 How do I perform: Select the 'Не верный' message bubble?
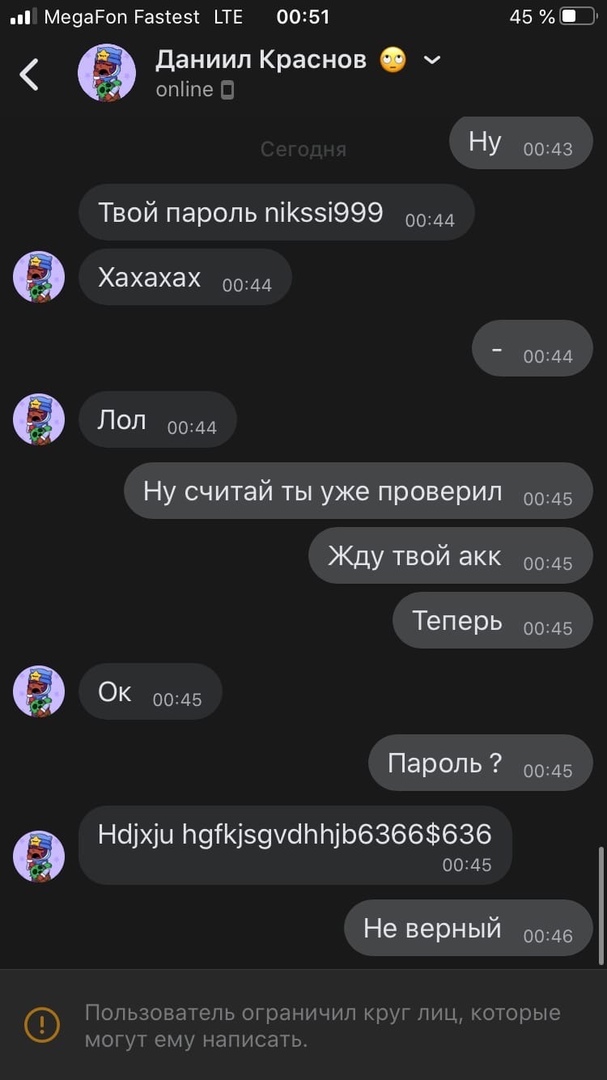tap(469, 928)
